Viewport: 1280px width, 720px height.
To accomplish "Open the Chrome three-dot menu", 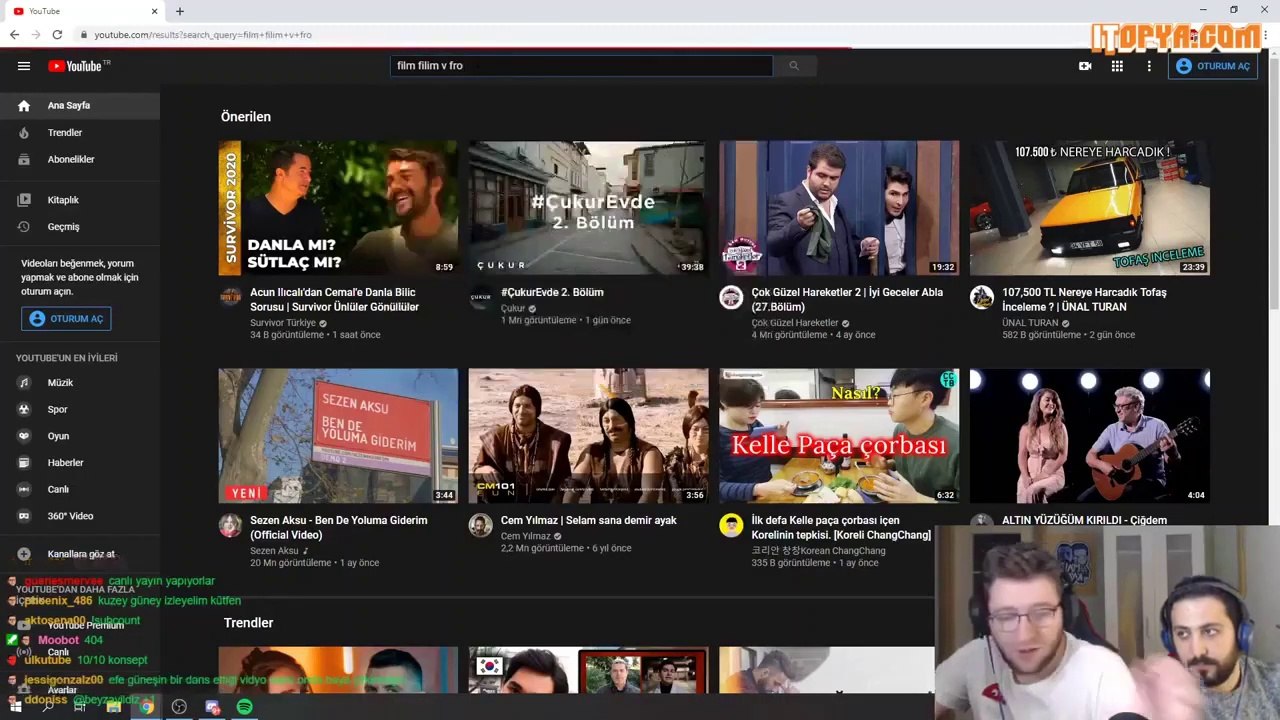I will (x=1265, y=35).
